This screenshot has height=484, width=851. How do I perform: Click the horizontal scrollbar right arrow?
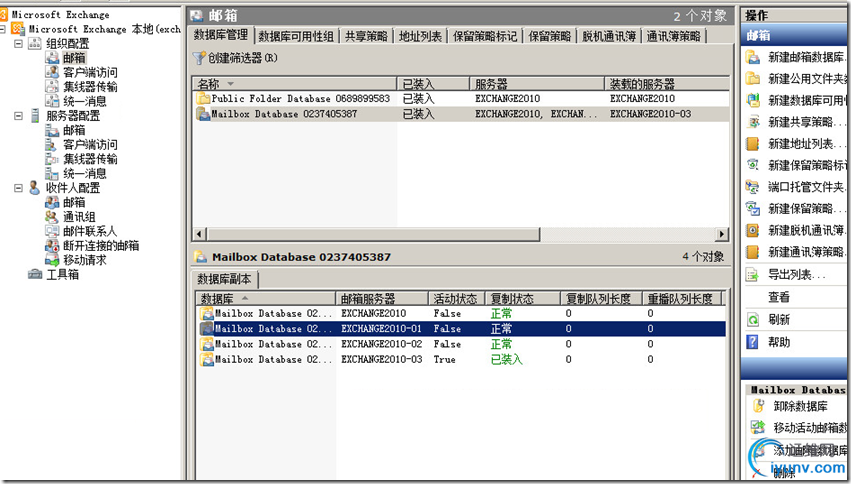click(721, 234)
